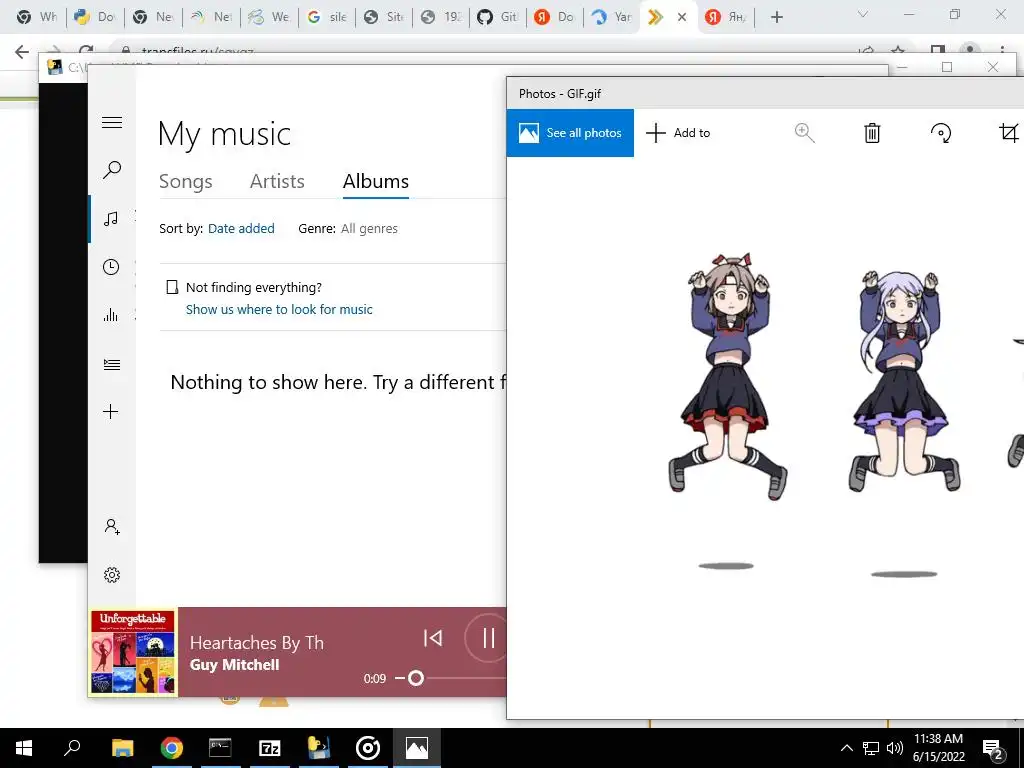Open Now playing equalizer bars icon
Screen dimensions: 1024x768
pos(111,315)
